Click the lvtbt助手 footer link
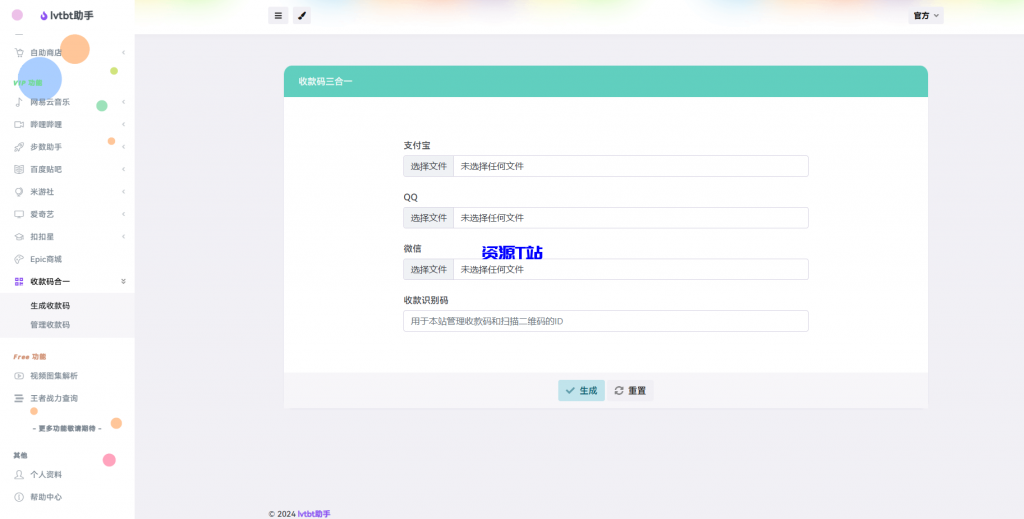Screen dimensions: 1024x519 (314, 514)
